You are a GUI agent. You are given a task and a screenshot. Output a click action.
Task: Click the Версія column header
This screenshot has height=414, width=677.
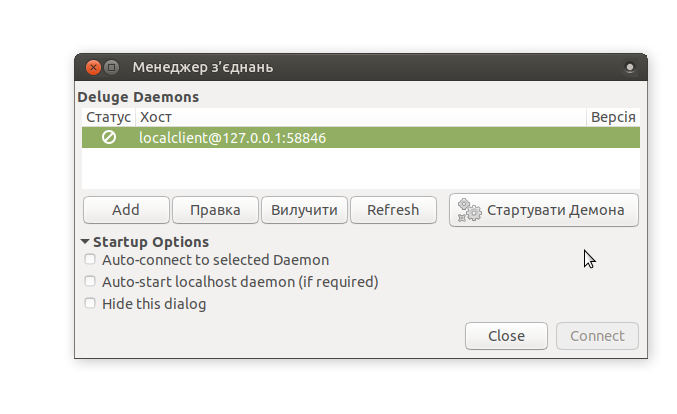[x=613, y=117]
